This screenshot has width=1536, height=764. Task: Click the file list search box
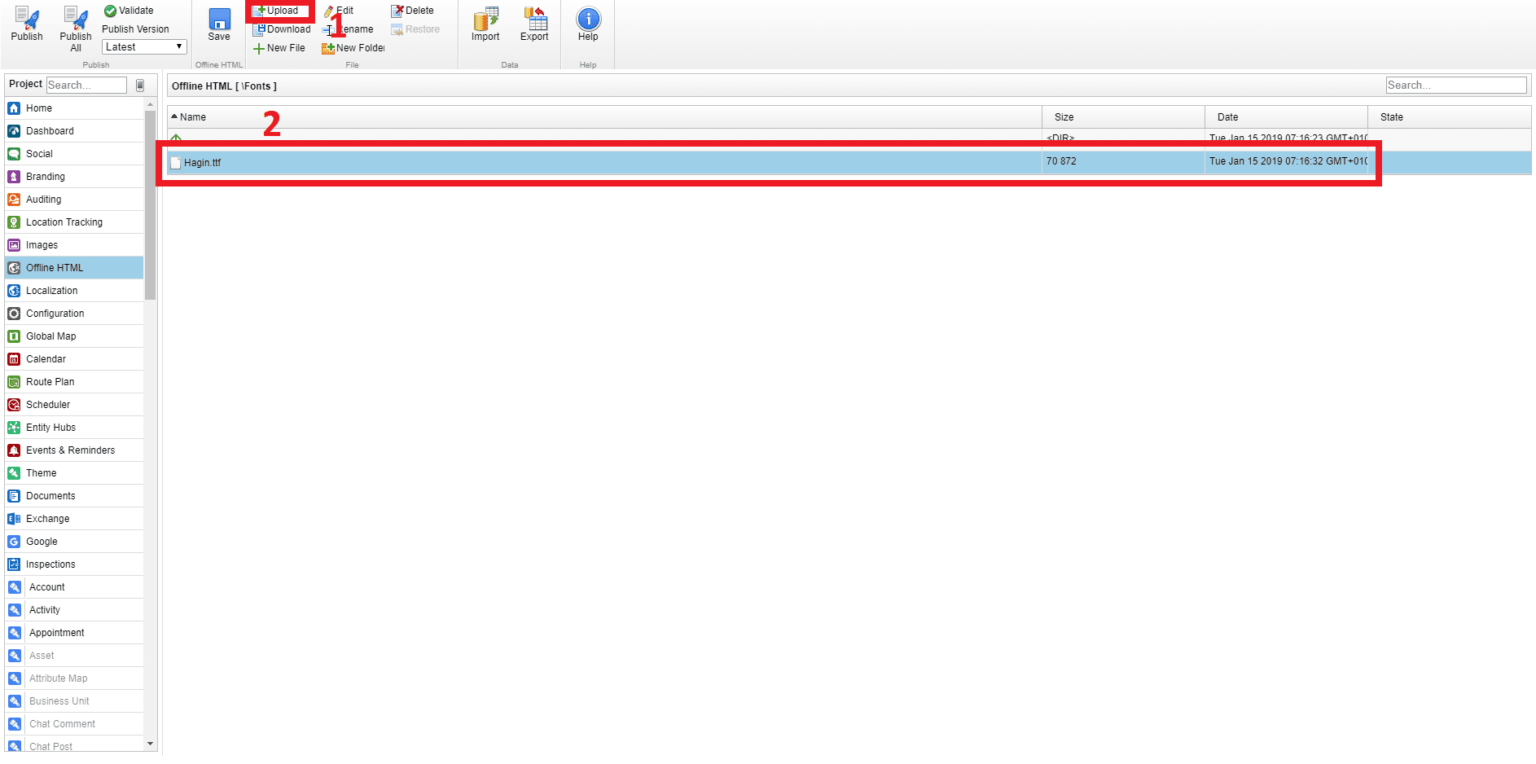1456,86
